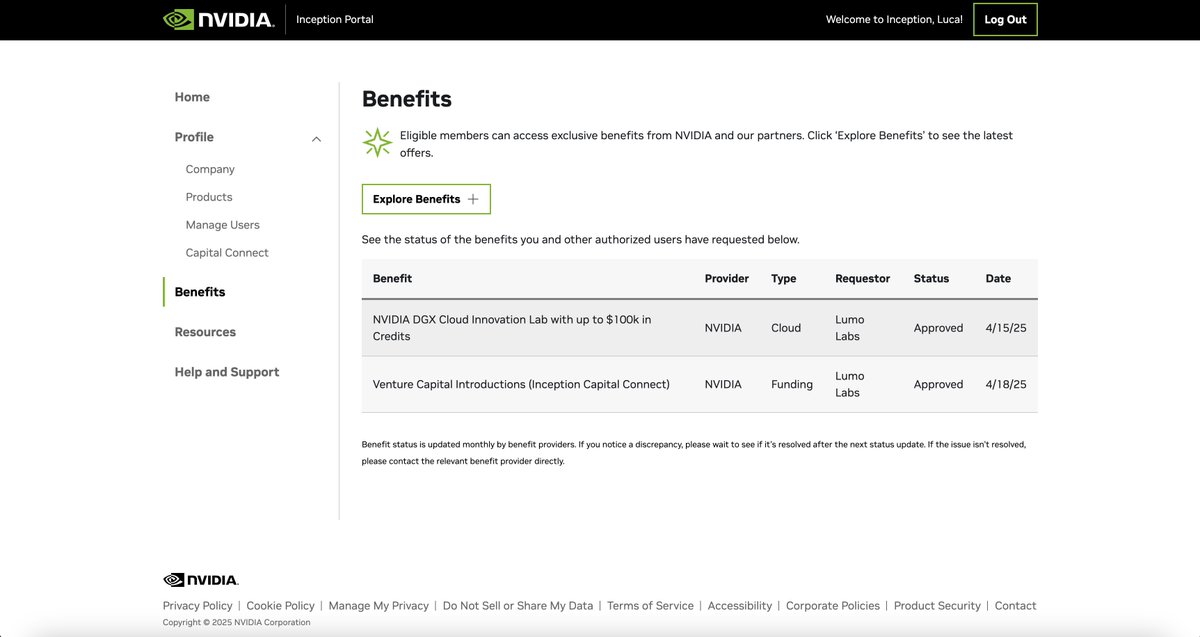Image resolution: width=1200 pixels, height=637 pixels.
Task: Click the Log Out button
Action: pos(1005,19)
